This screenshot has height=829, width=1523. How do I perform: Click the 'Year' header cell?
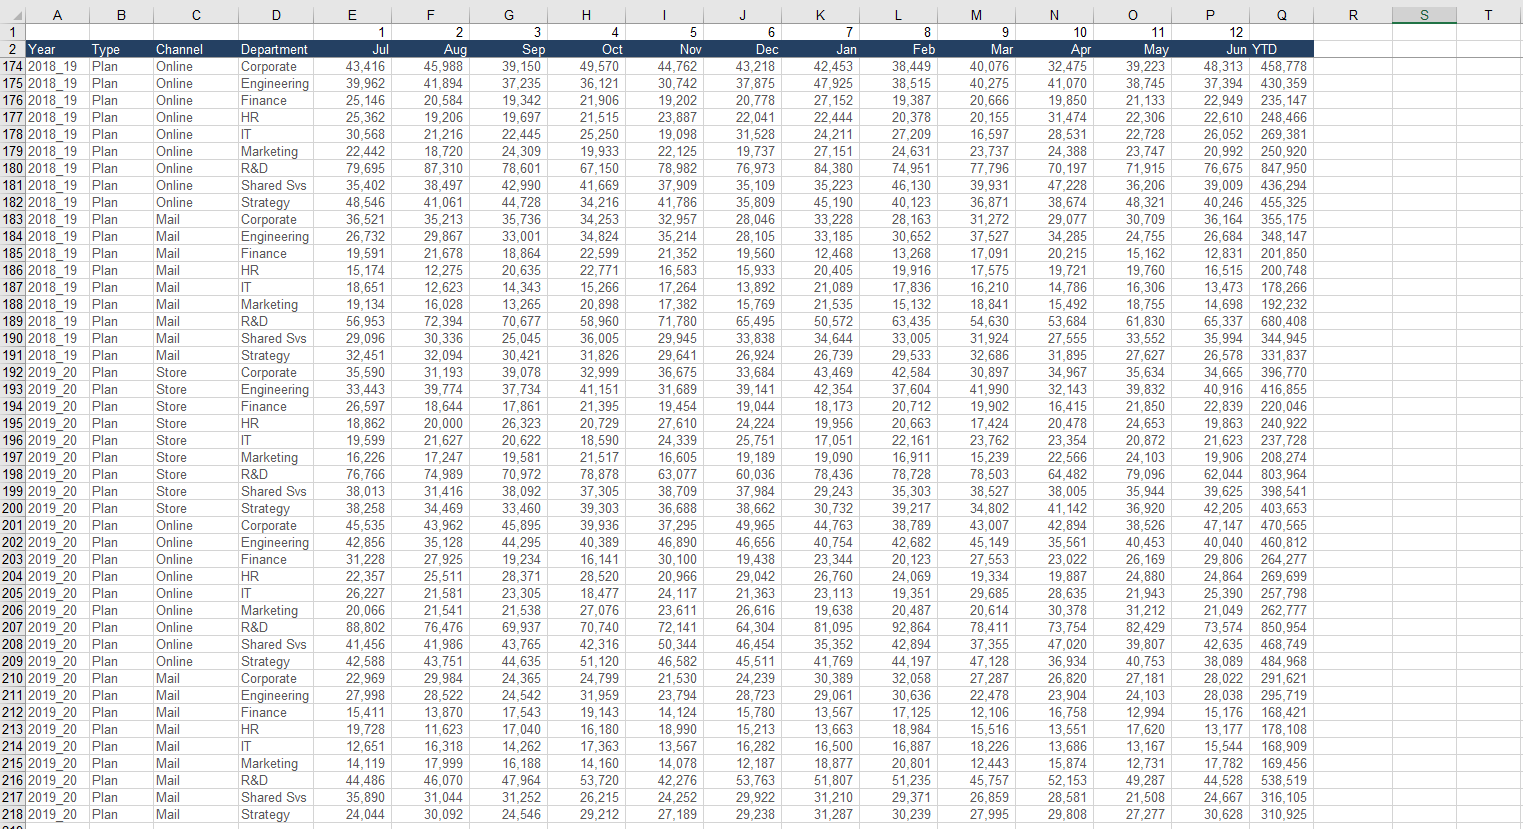pos(57,49)
